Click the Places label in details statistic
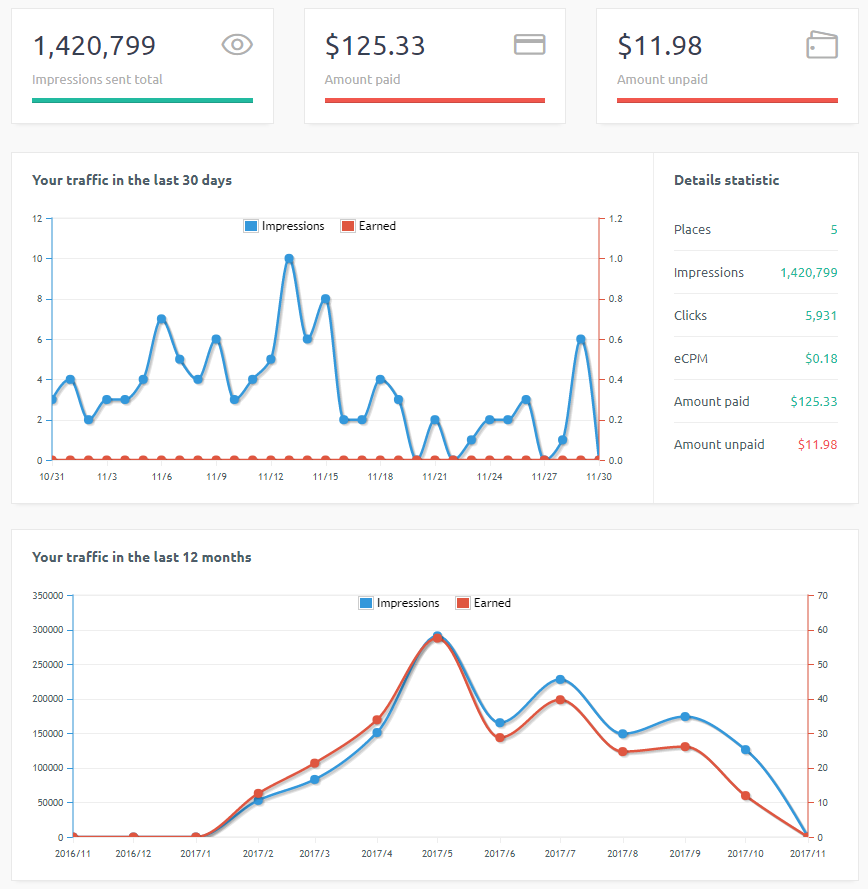This screenshot has height=889, width=868. pyautogui.click(x=692, y=230)
